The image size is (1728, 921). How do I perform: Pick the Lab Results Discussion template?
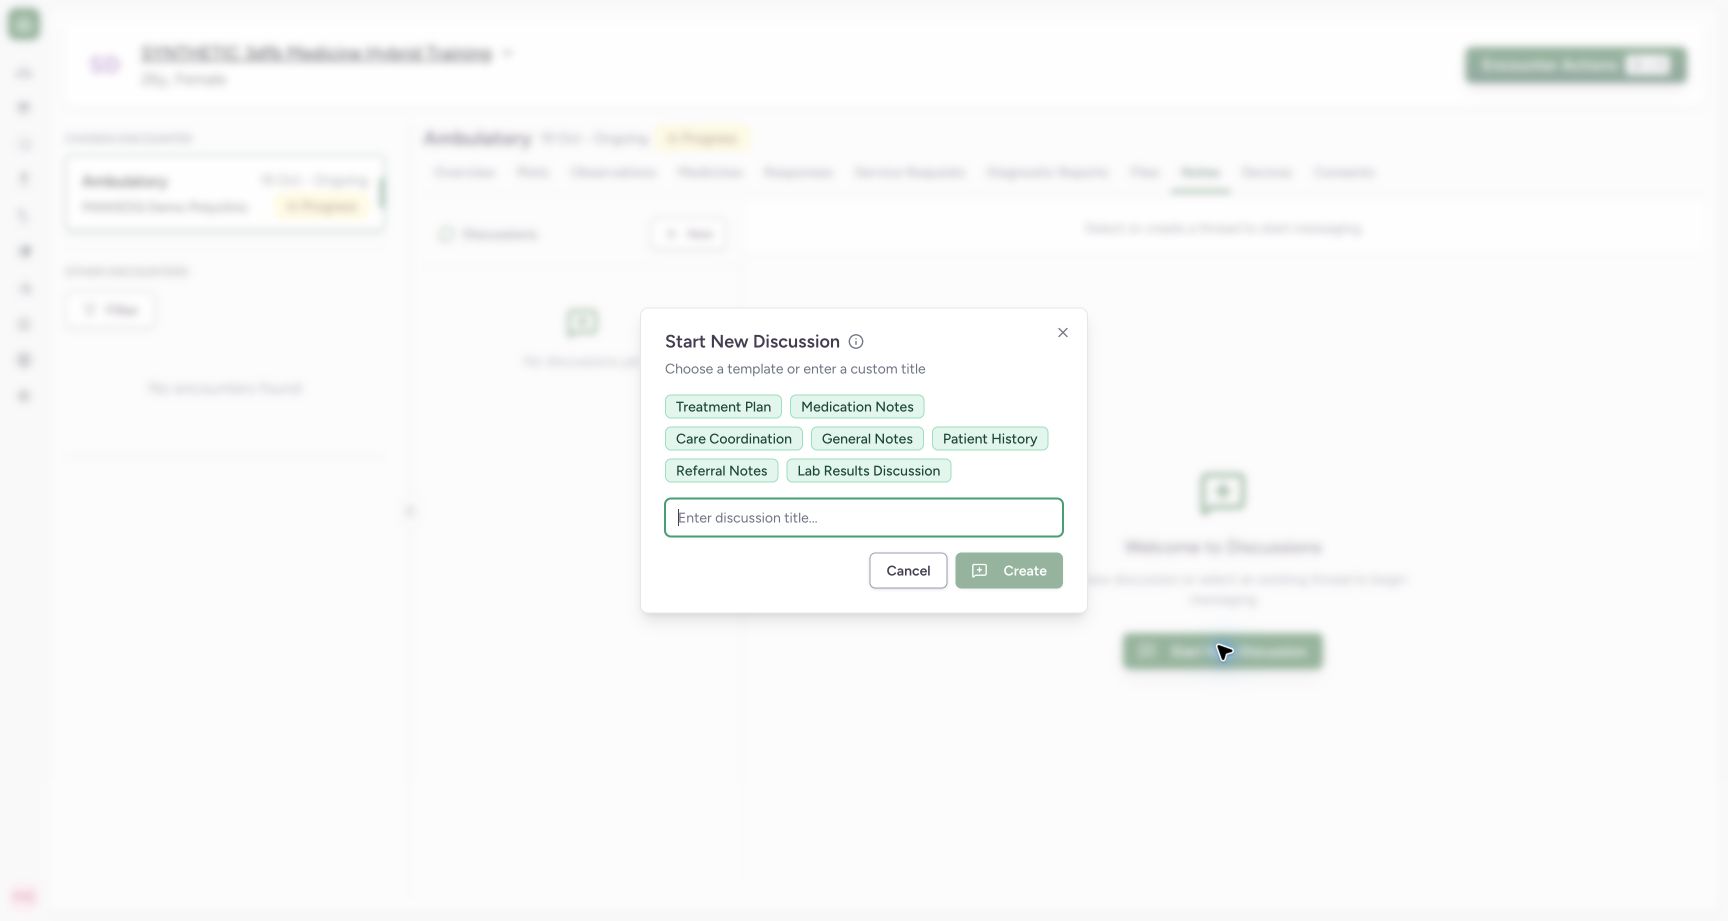pyautogui.click(x=868, y=471)
